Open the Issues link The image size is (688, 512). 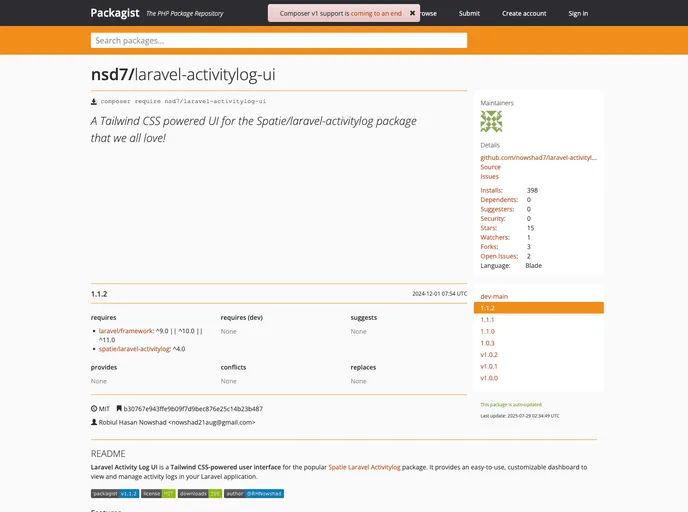[489, 176]
